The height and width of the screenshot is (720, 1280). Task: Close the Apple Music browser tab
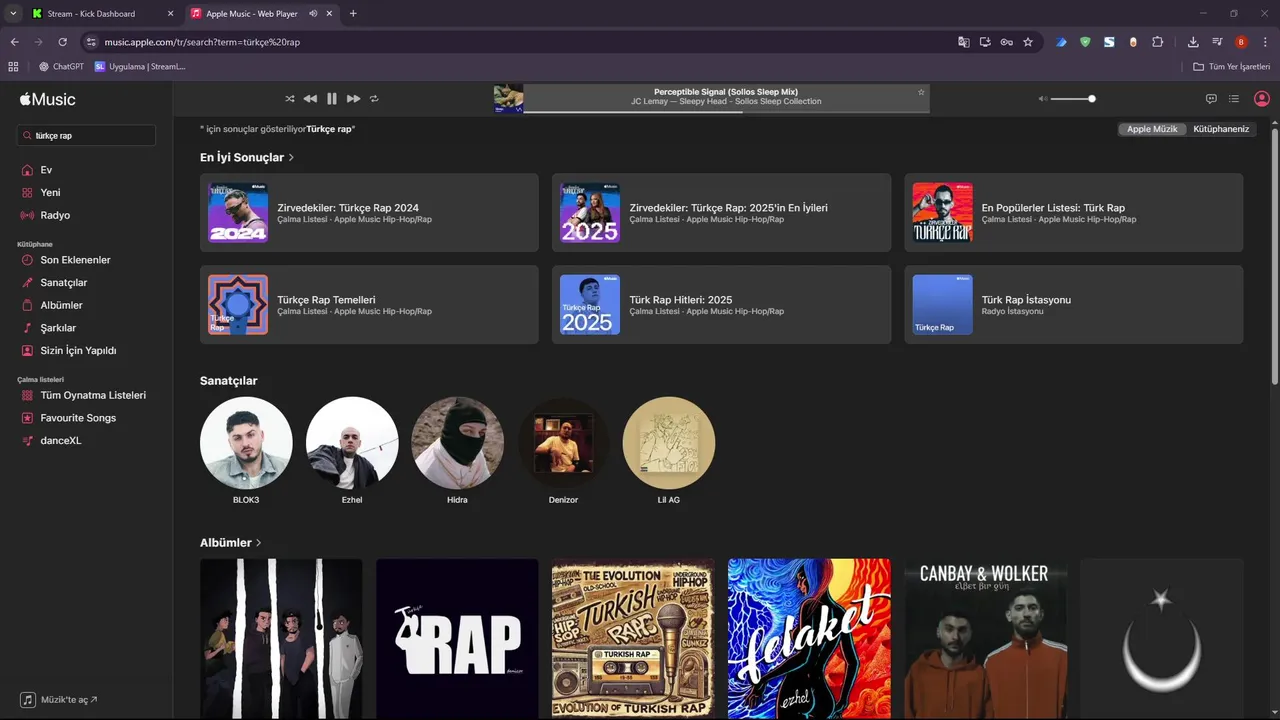pyautogui.click(x=329, y=13)
